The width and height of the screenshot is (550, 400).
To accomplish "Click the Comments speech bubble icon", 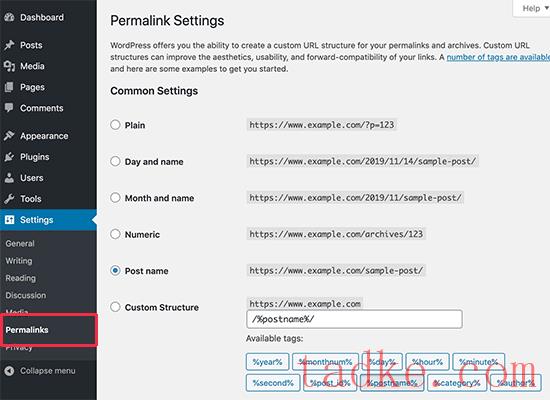I will [x=9, y=108].
